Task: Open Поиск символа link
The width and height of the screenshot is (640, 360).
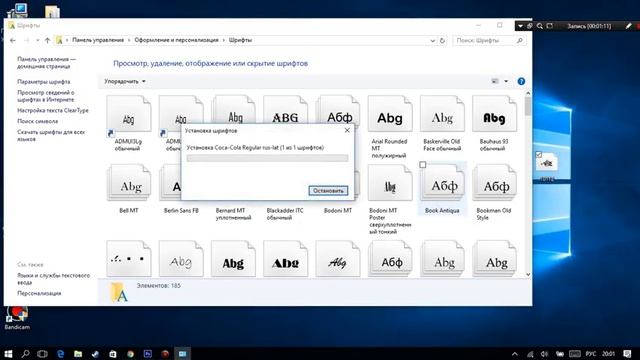Action: (x=38, y=121)
